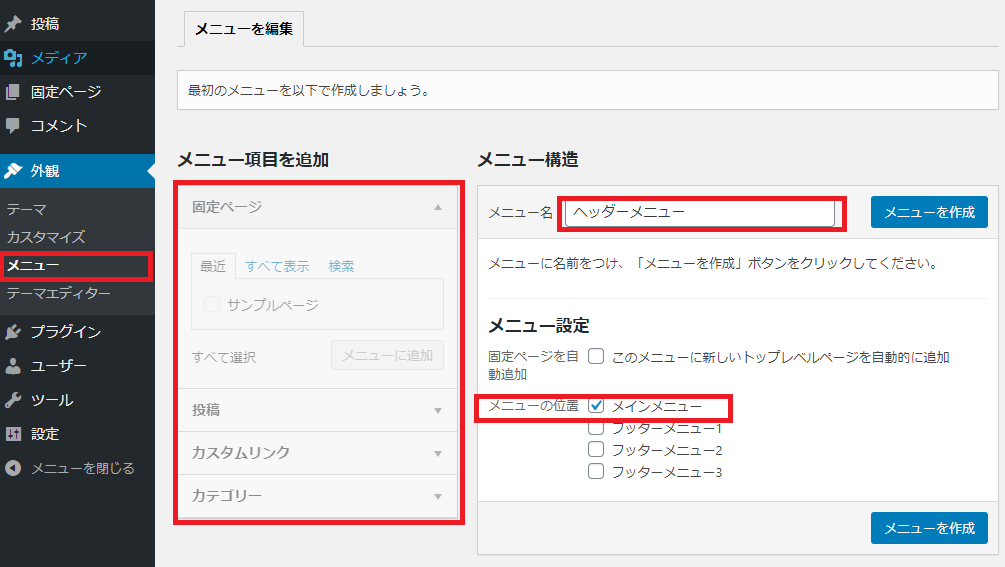Select the 最近 tab in 固定ページ
Screen dimensions: 1005x567
click(x=213, y=266)
